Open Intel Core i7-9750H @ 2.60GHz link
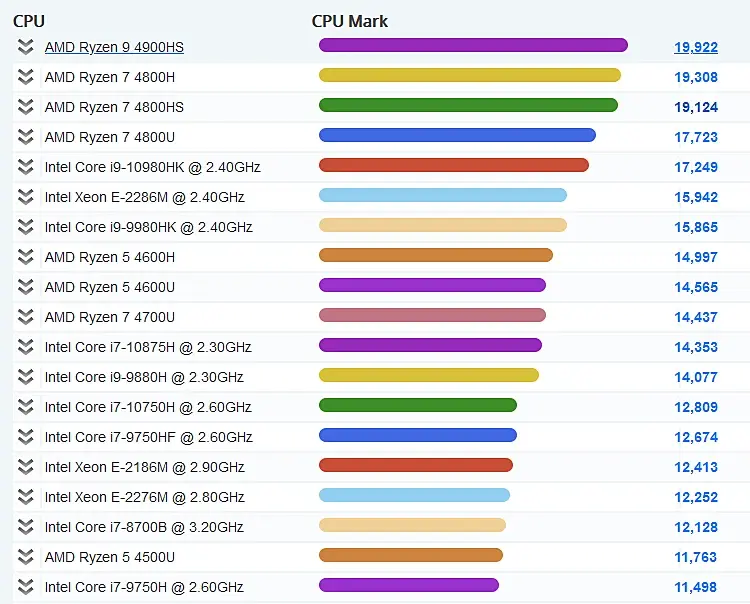The width and height of the screenshot is (750, 604). point(144,587)
